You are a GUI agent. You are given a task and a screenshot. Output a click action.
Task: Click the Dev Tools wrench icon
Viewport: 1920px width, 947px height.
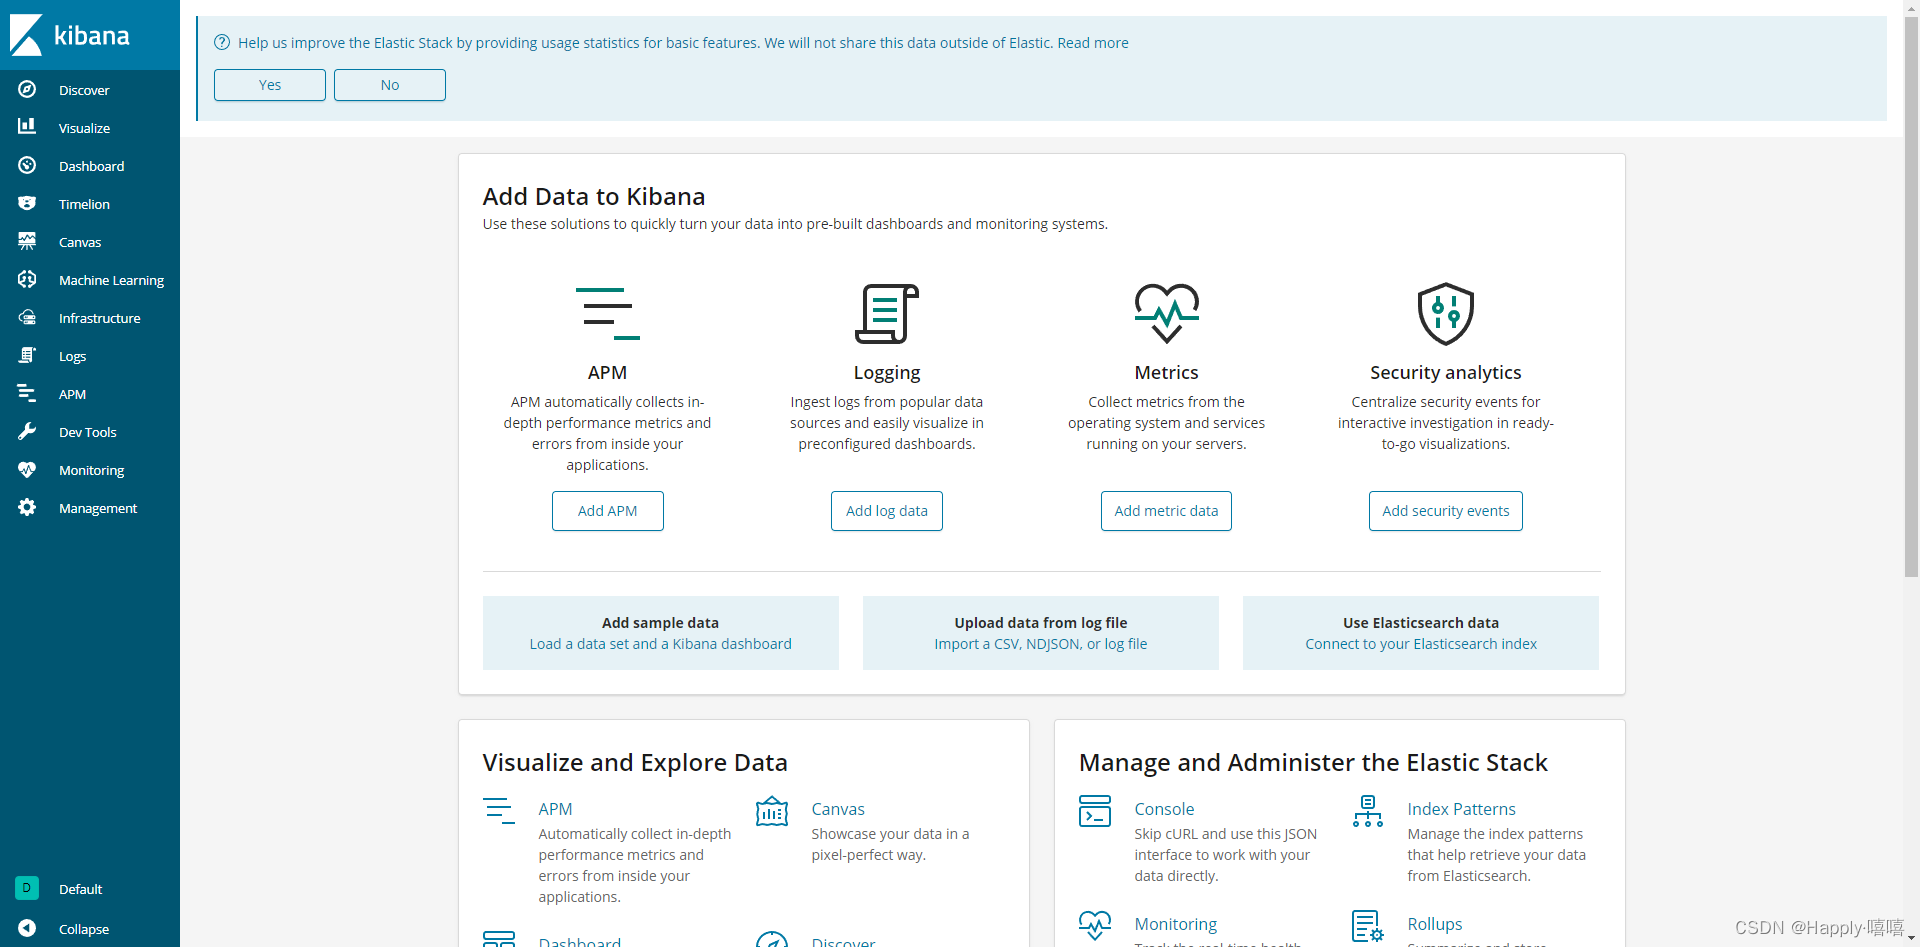tap(27, 431)
